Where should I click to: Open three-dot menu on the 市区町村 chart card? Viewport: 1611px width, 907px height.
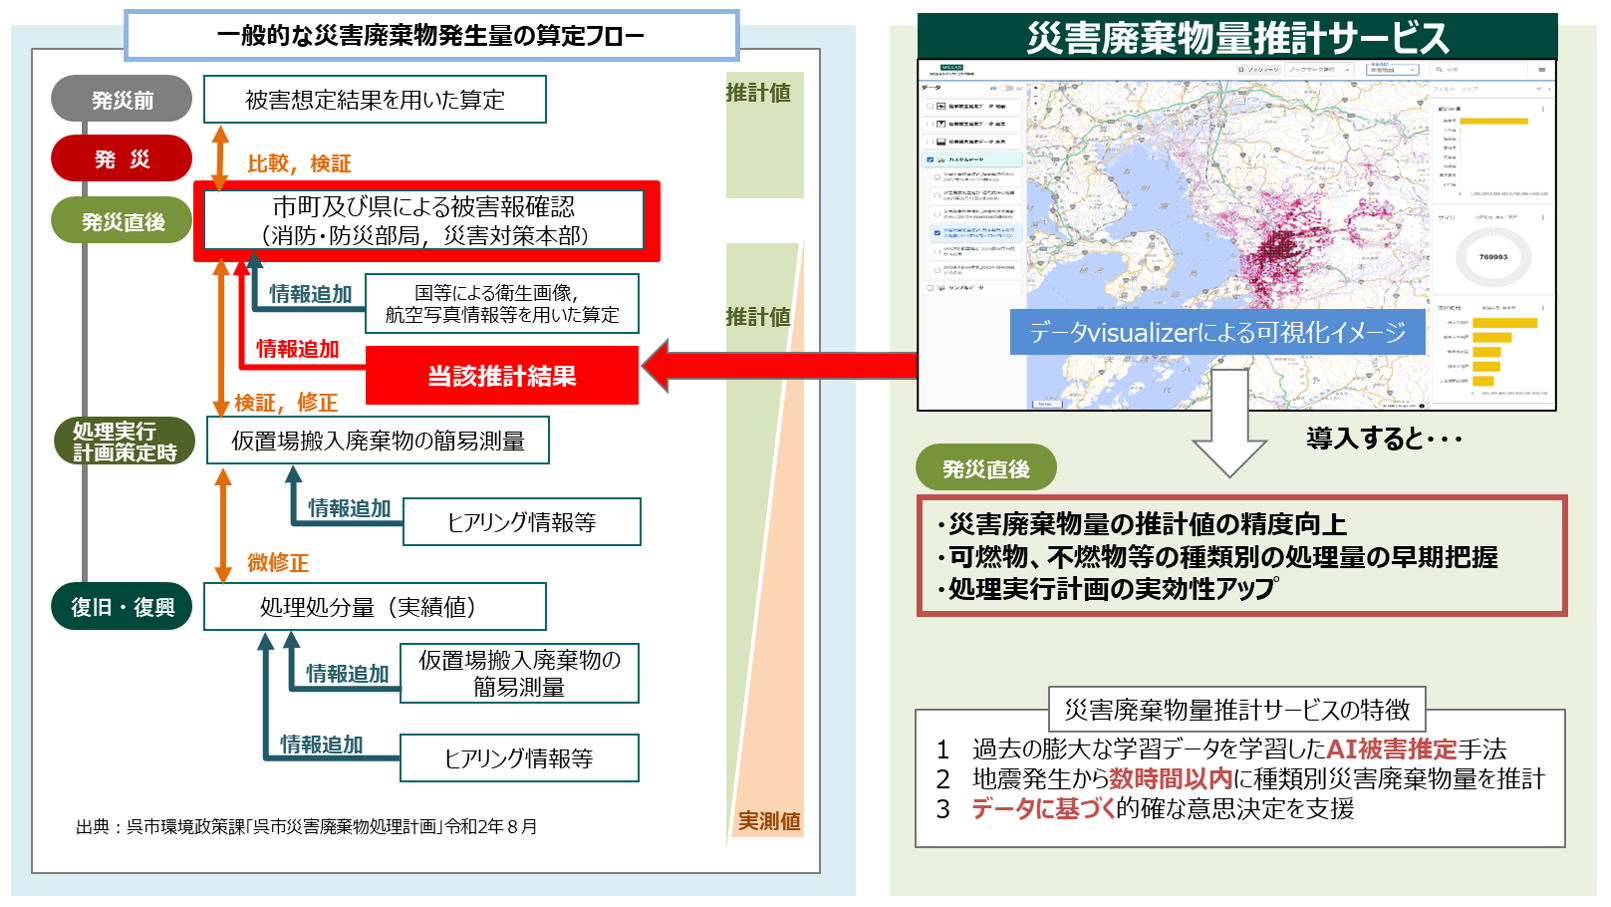1543,308
